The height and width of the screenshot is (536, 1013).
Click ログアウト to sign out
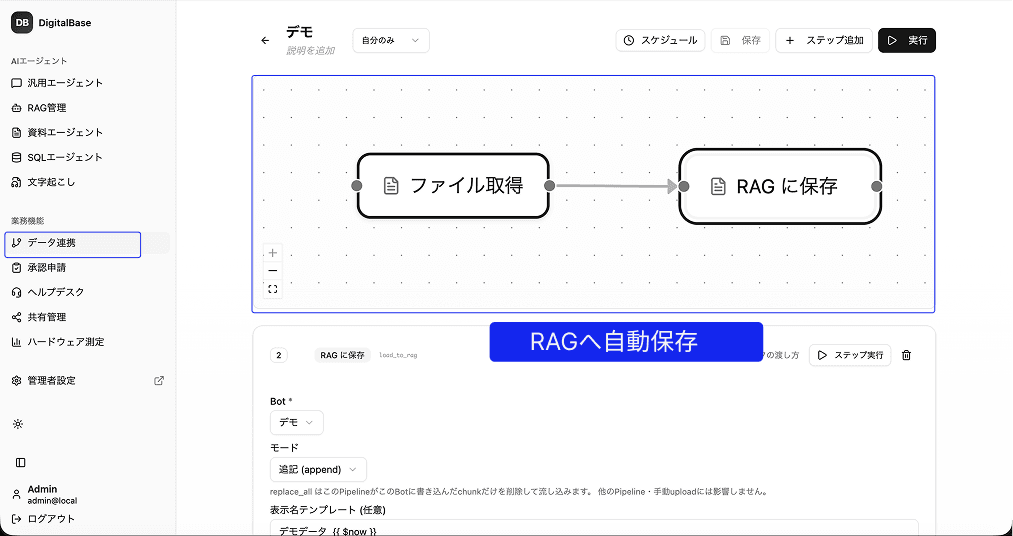point(44,519)
